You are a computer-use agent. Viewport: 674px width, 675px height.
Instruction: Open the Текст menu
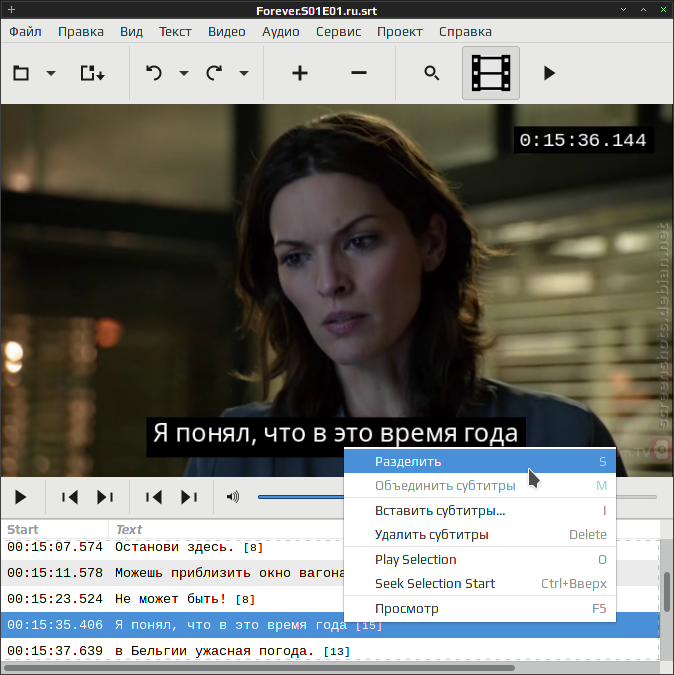175,31
